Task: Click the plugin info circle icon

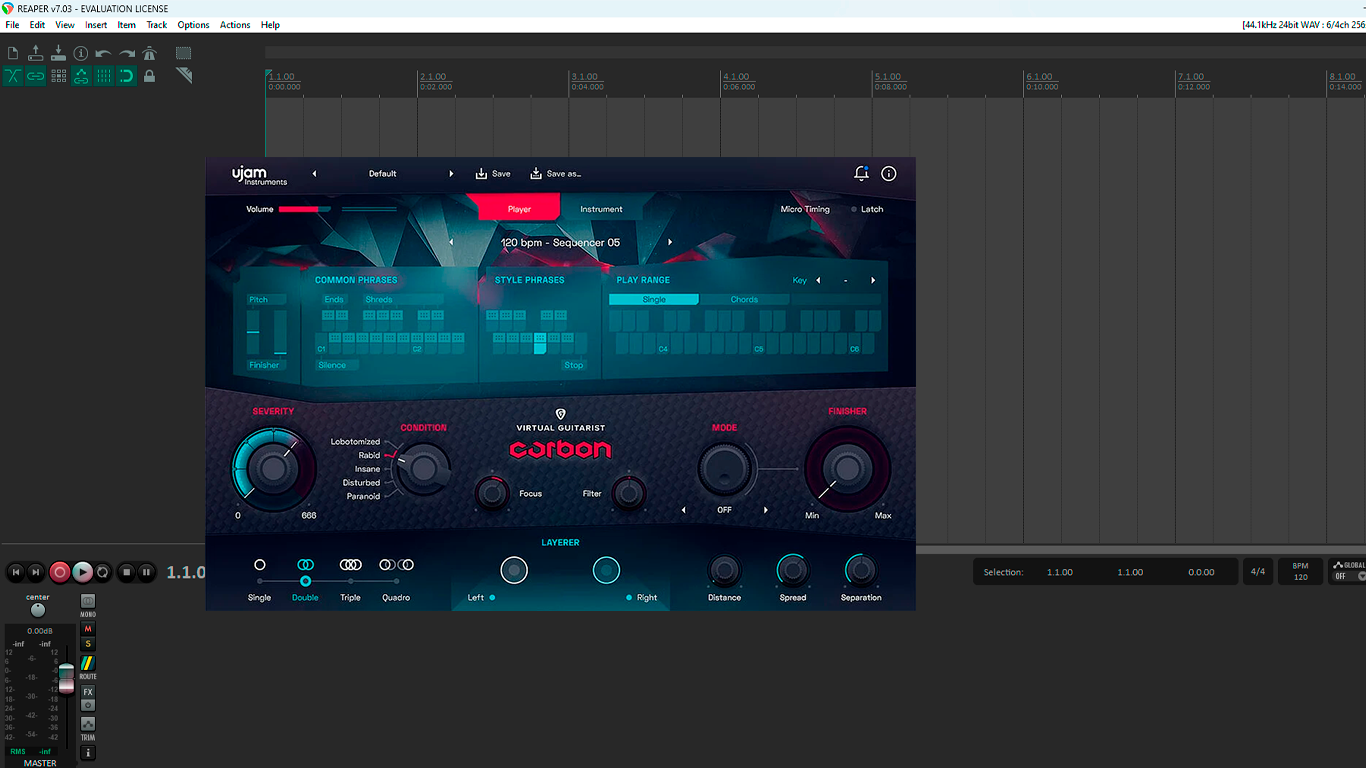Action: (x=889, y=173)
